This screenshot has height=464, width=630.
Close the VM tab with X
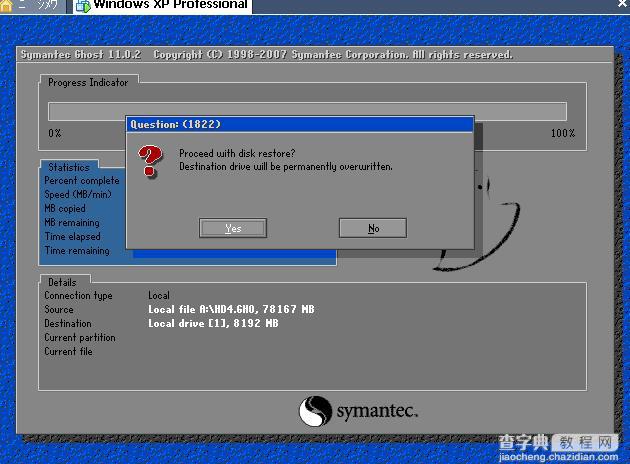point(623,4)
